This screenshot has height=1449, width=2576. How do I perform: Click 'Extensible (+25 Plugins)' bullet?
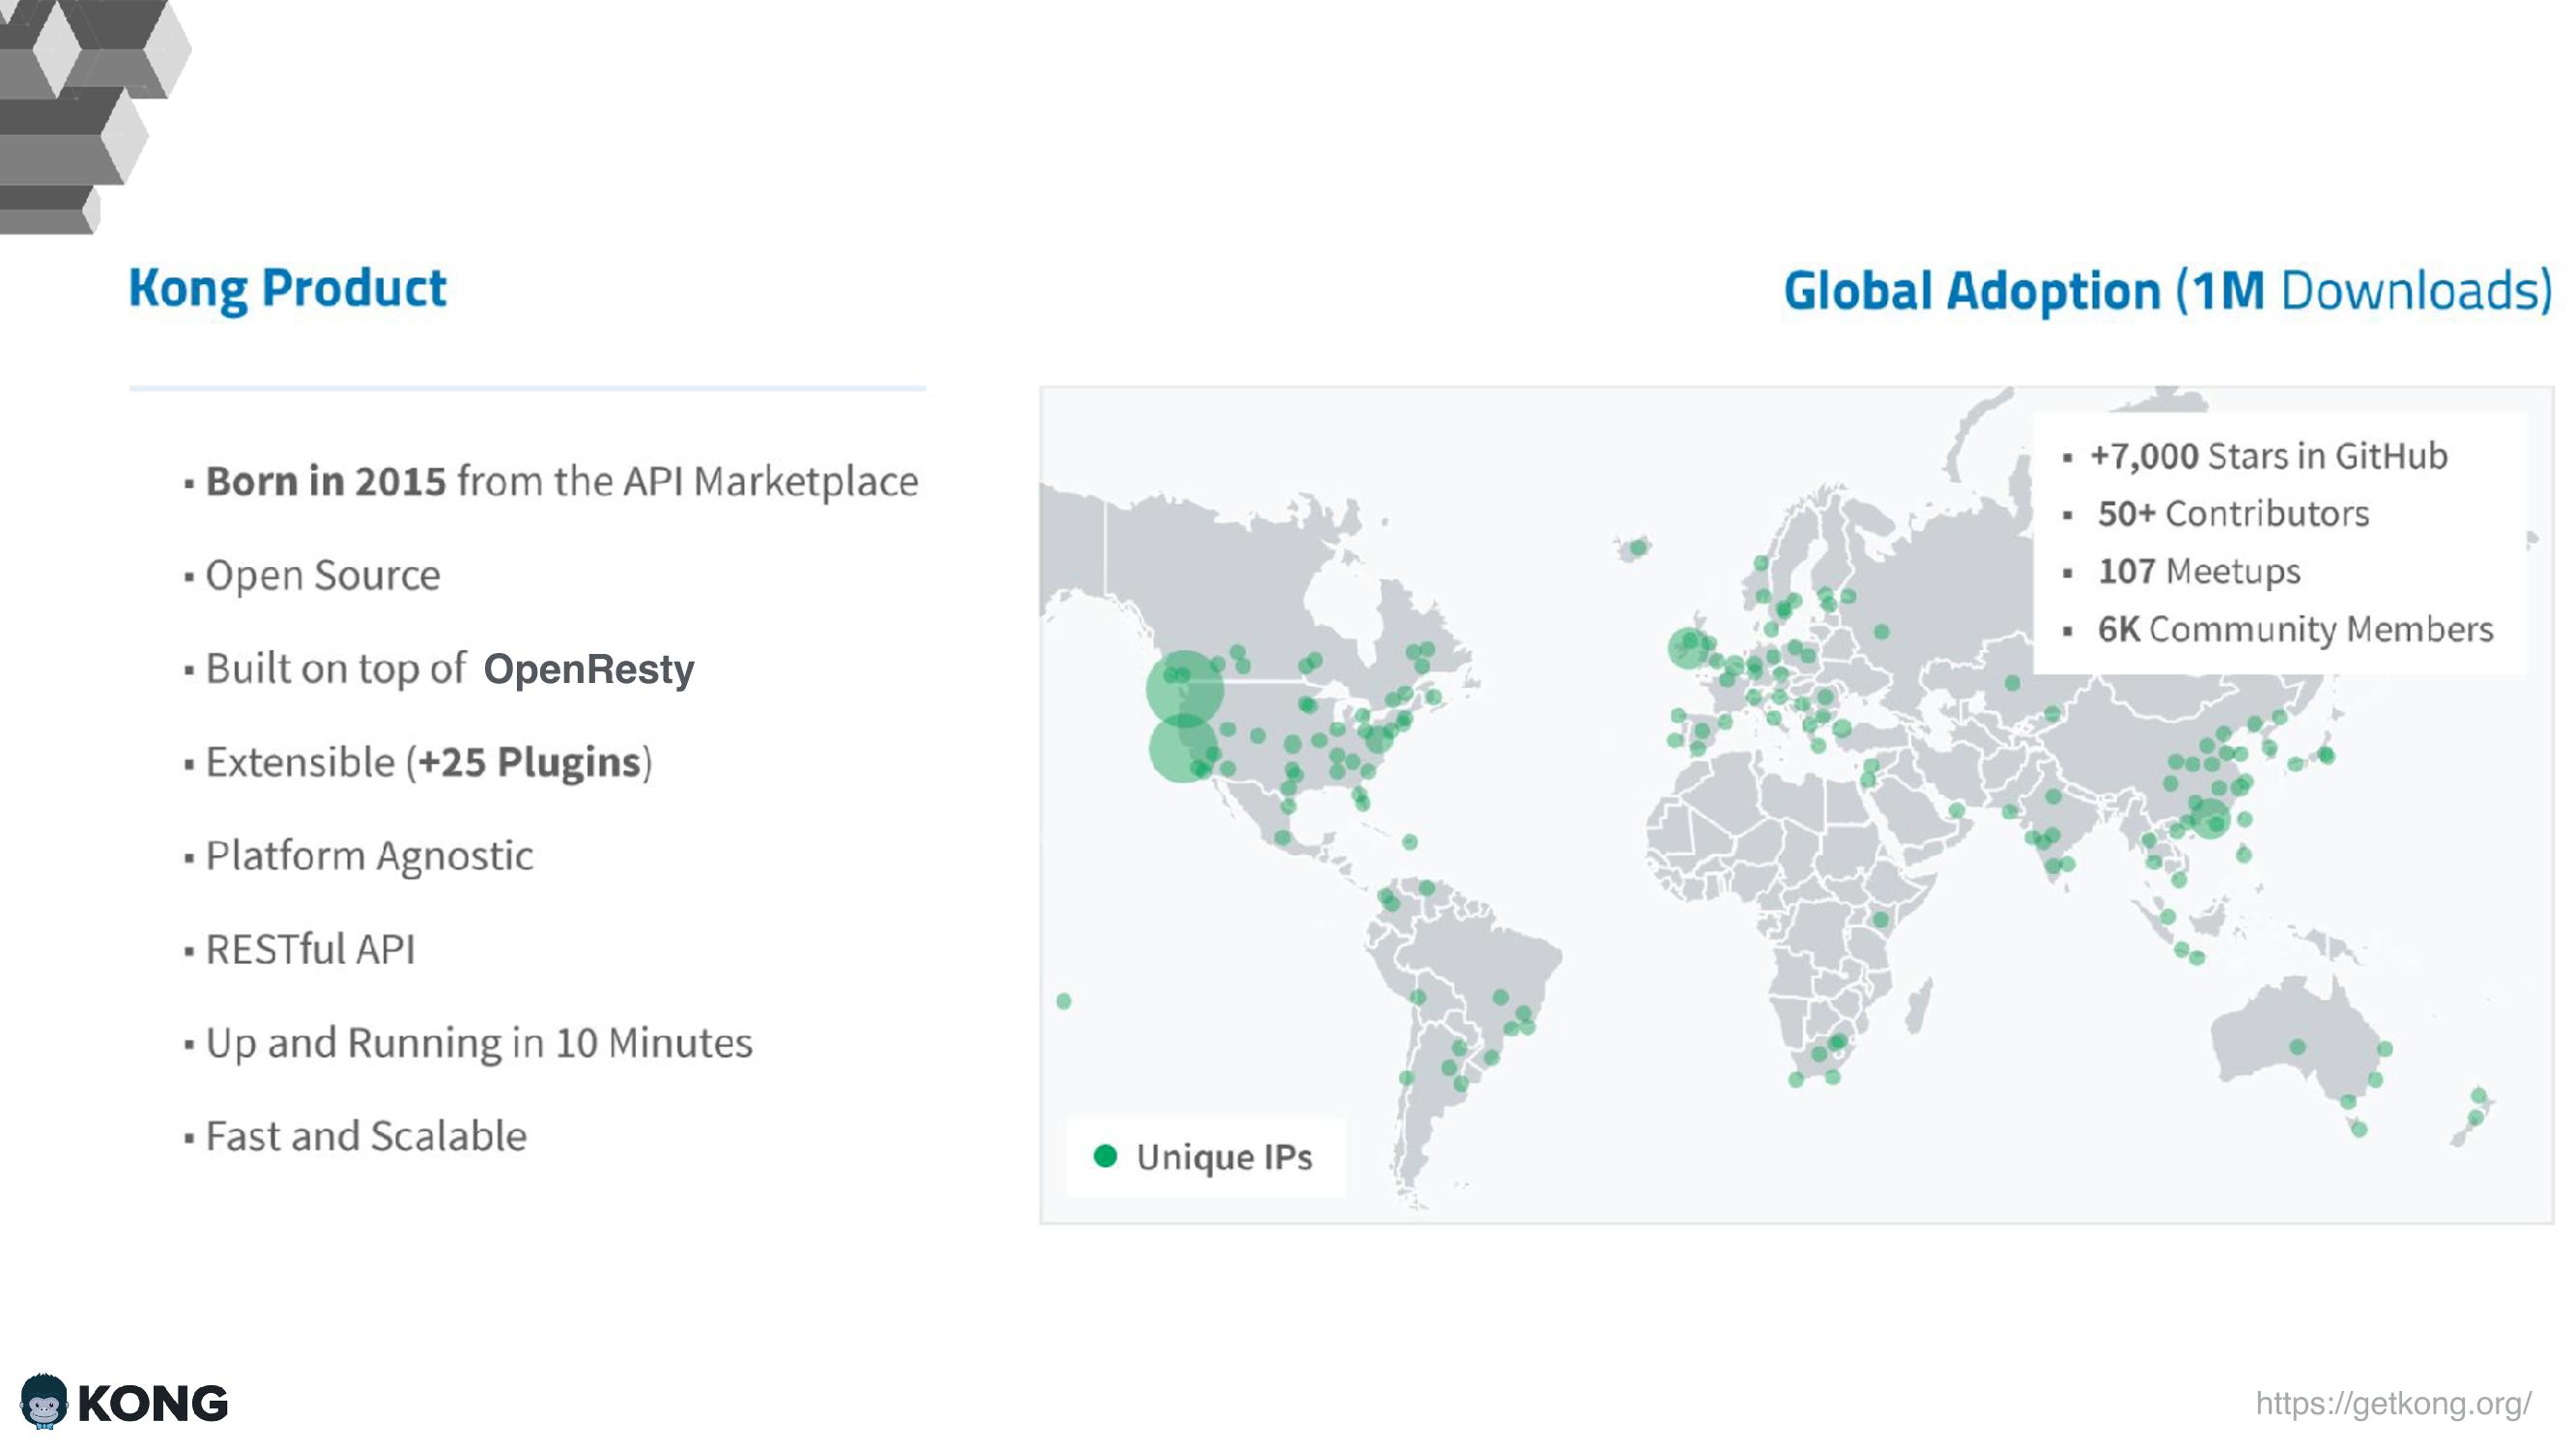click(x=429, y=762)
